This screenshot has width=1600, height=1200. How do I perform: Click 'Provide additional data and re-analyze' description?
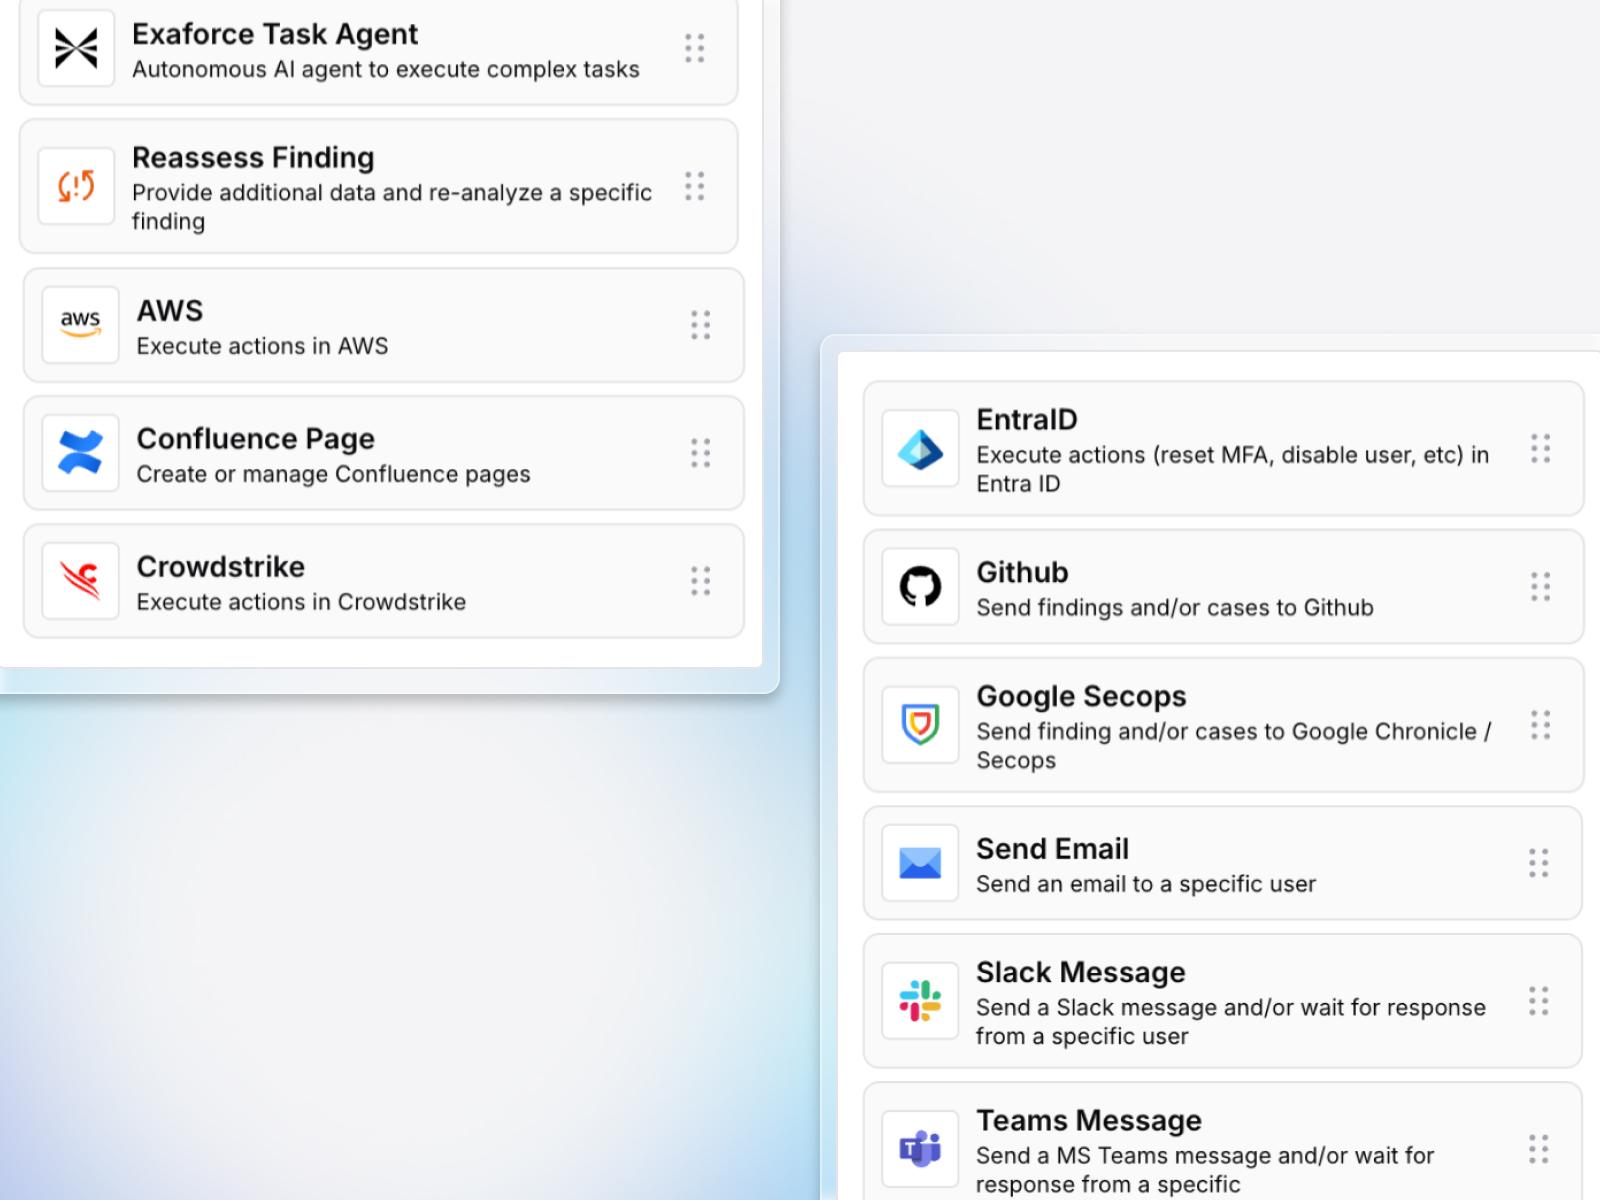pyautogui.click(x=392, y=207)
